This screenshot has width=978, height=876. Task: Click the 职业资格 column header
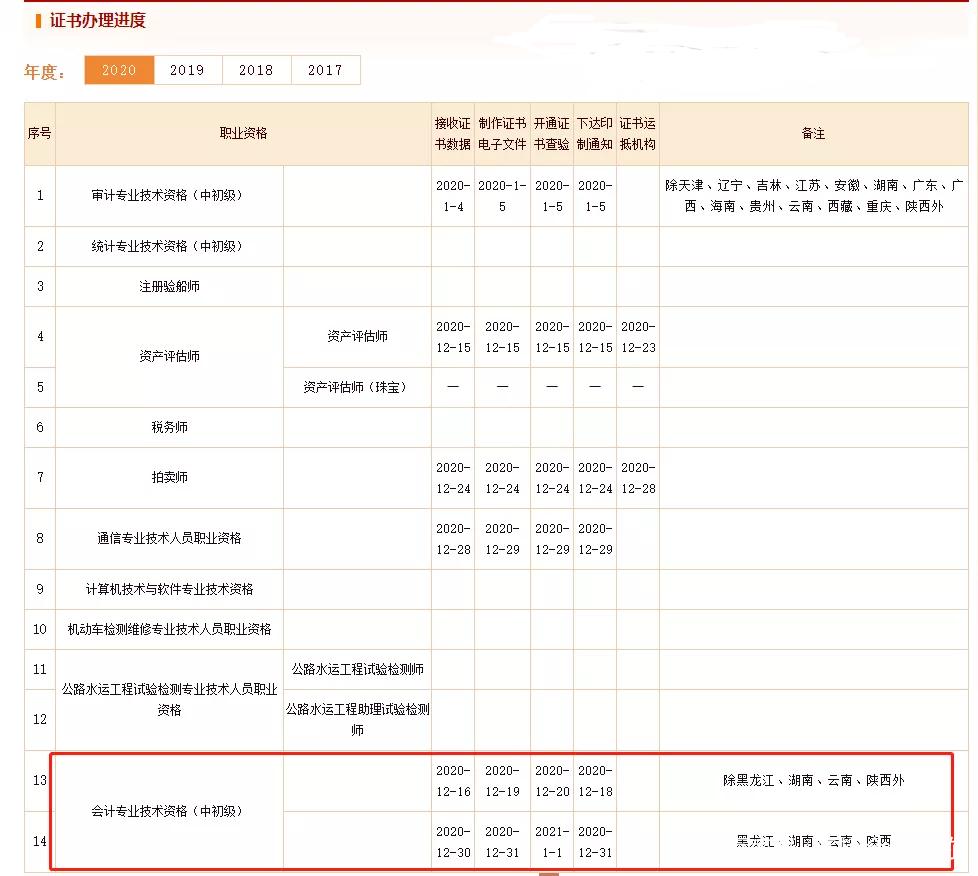tap(243, 134)
